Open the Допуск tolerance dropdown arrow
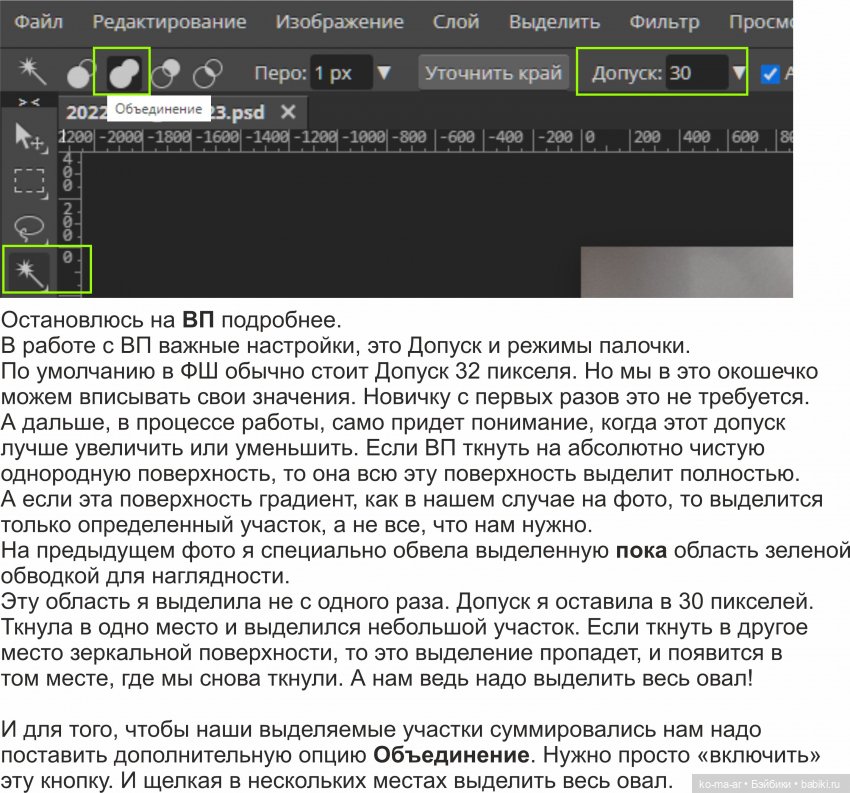Image resolution: width=850 pixels, height=793 pixels. pos(740,72)
